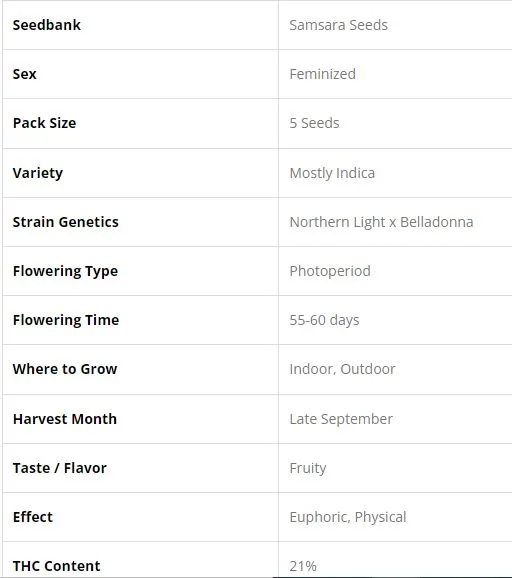The height and width of the screenshot is (578, 512).
Task: Click the Late September harvest value
Action: [341, 419]
